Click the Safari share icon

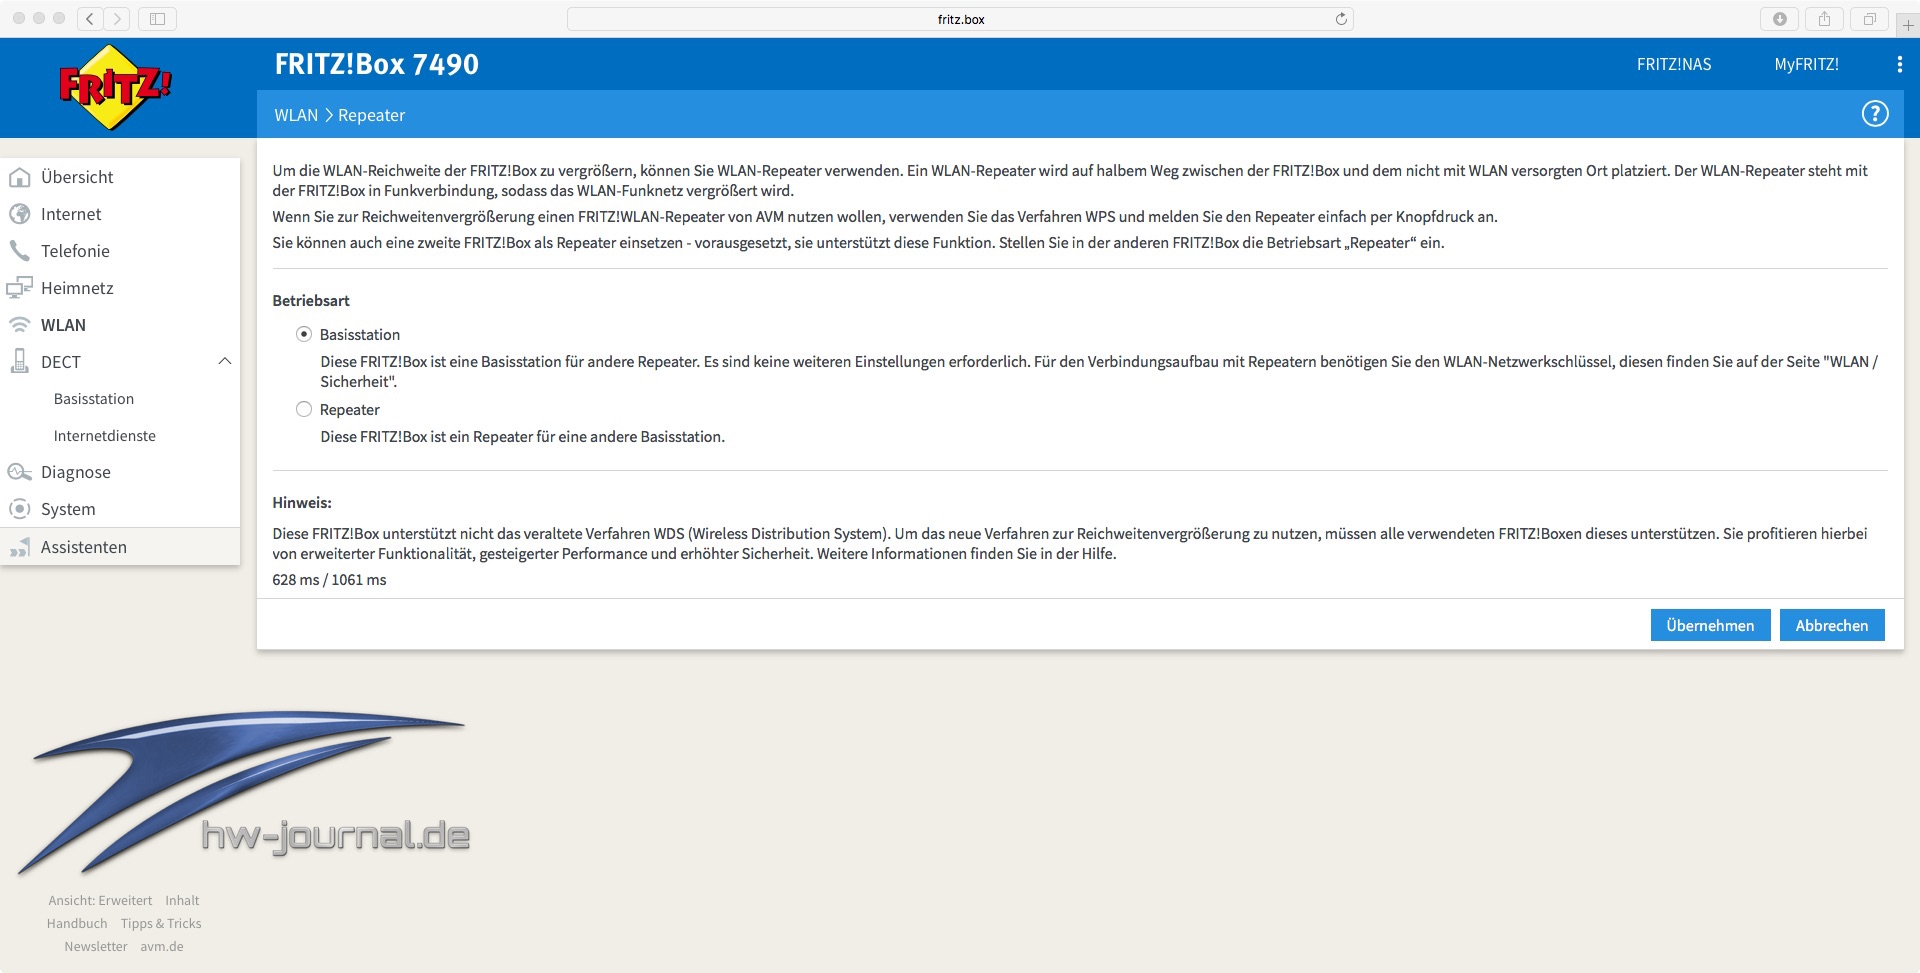click(x=1824, y=19)
